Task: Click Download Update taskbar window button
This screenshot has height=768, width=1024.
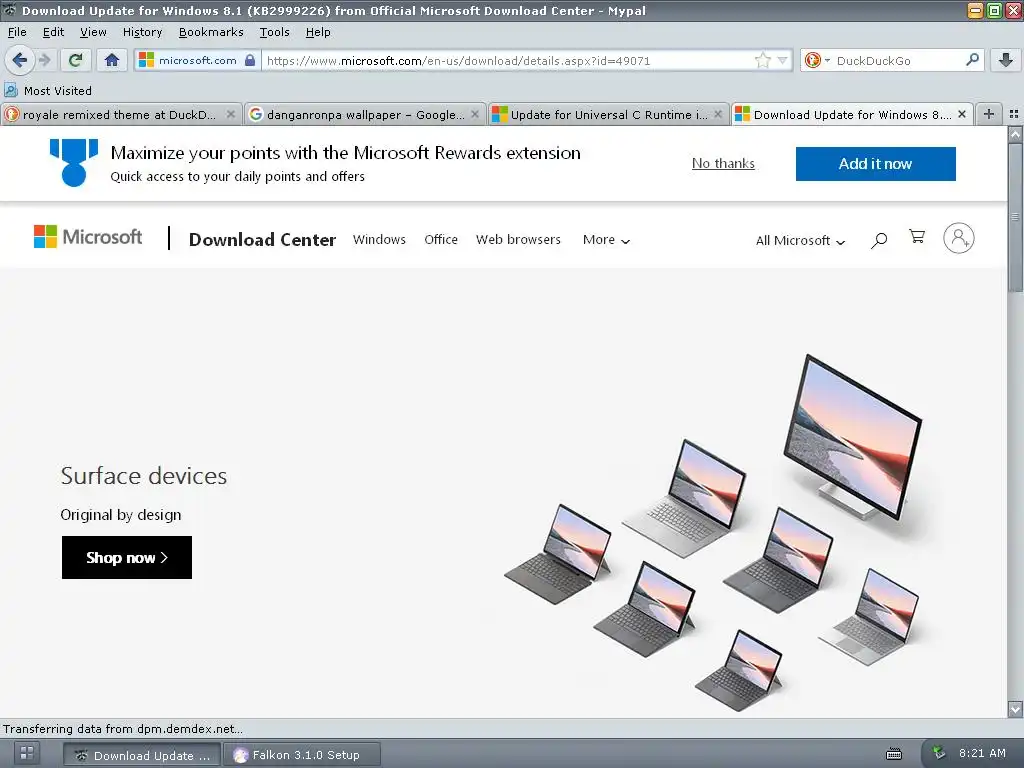Action: [x=142, y=755]
